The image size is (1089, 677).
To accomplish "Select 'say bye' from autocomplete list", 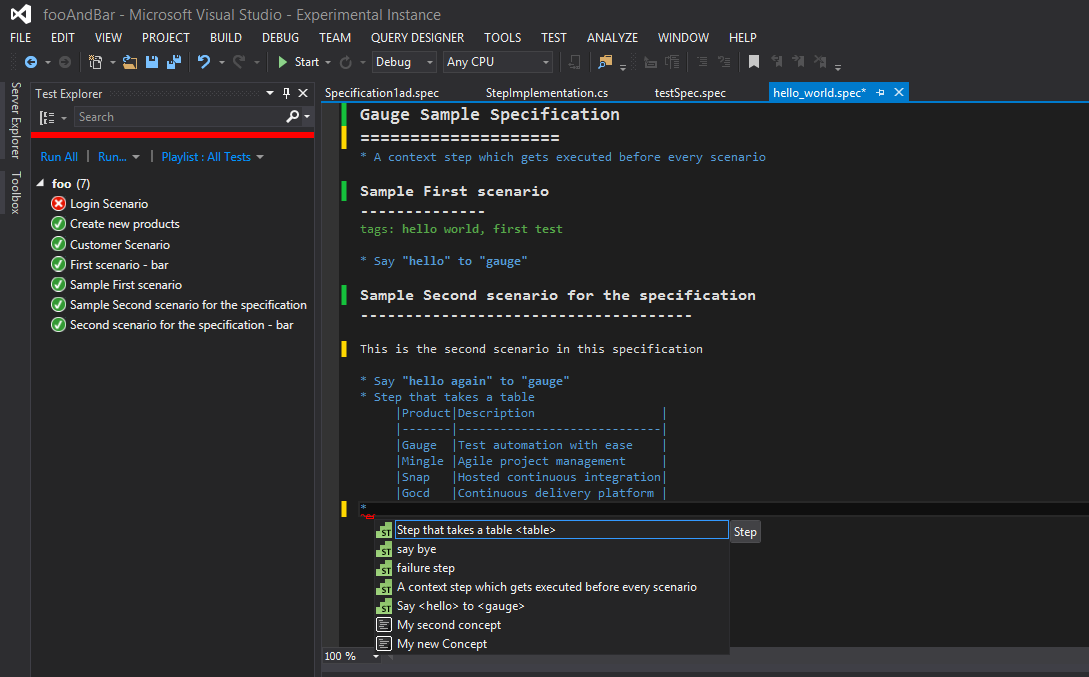I will (x=416, y=549).
